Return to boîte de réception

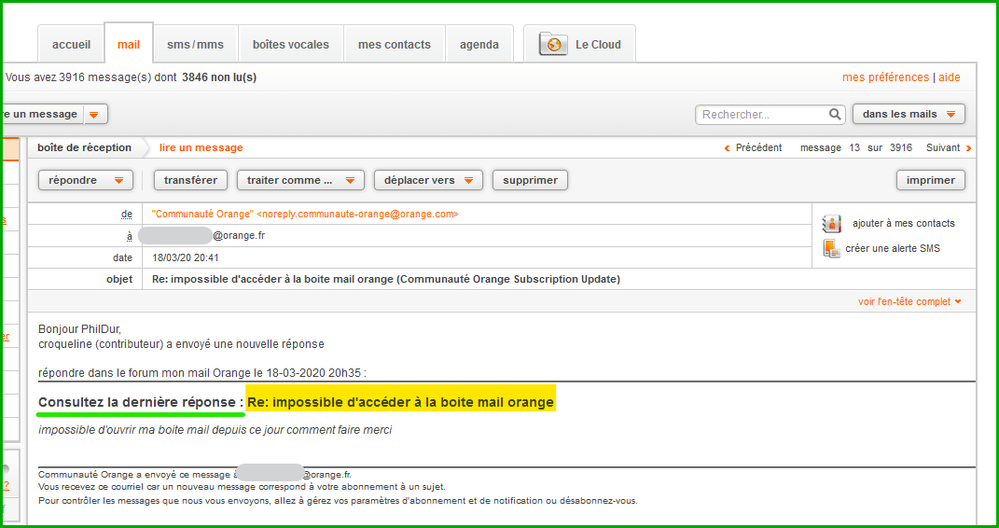click(84, 148)
